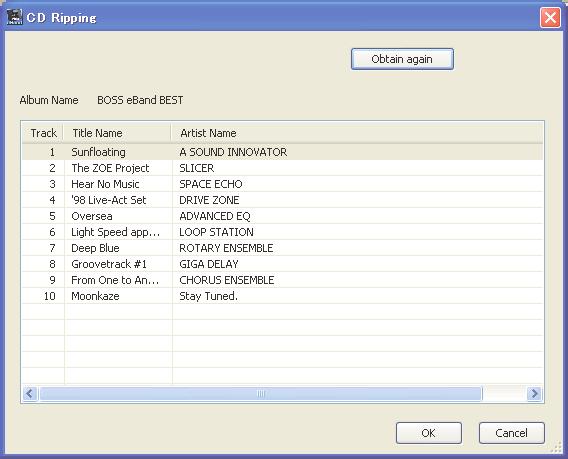Click the CD Ripping title bar app icon
The image size is (568, 459).
[x=14, y=17]
